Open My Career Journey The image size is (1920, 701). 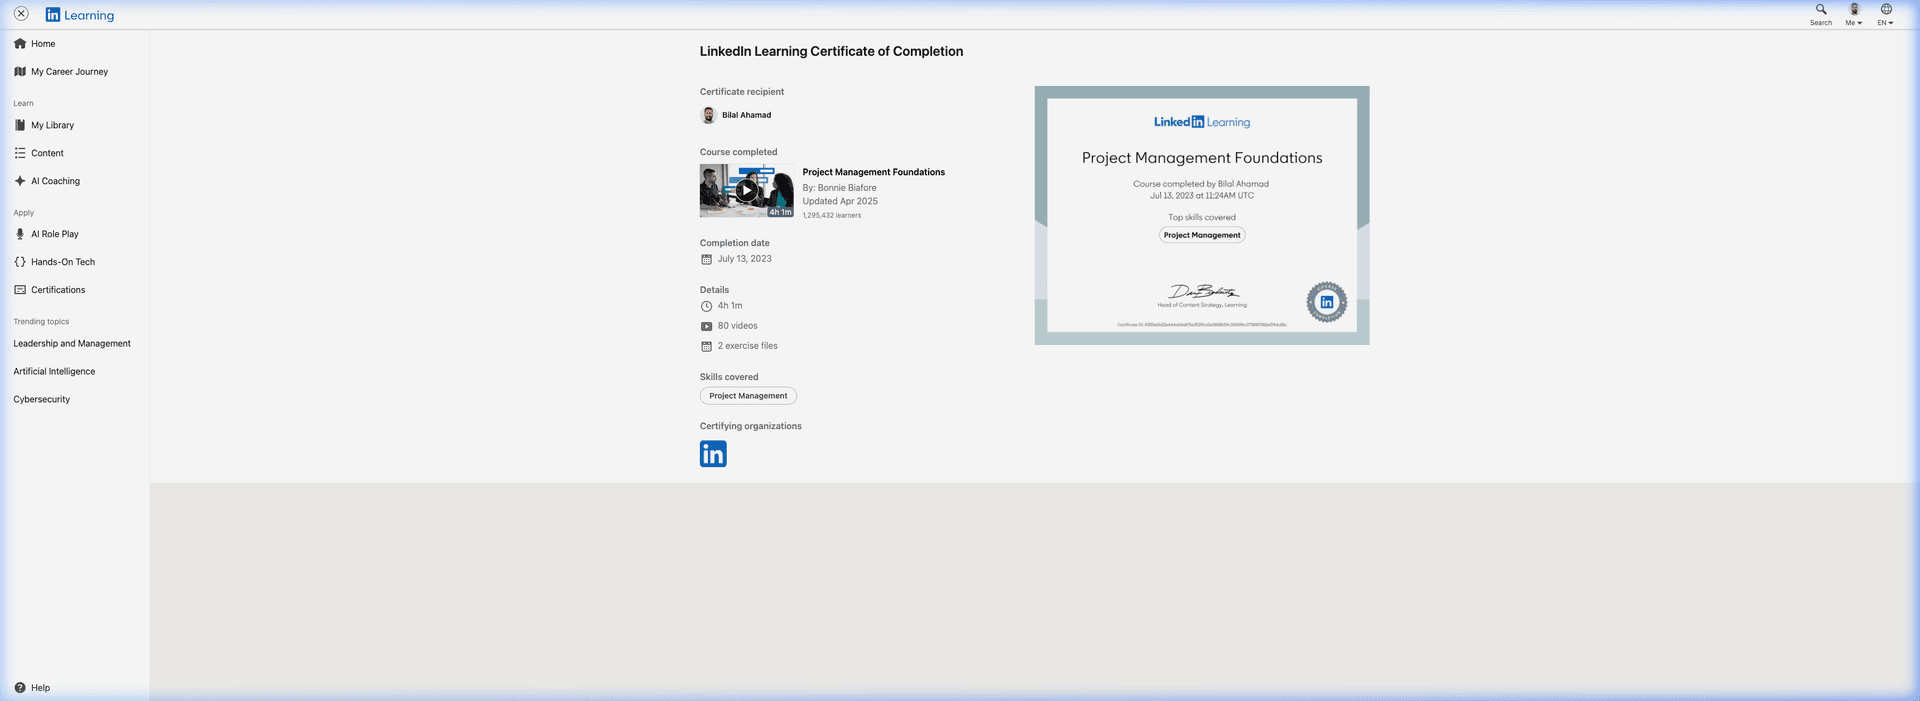coord(69,72)
